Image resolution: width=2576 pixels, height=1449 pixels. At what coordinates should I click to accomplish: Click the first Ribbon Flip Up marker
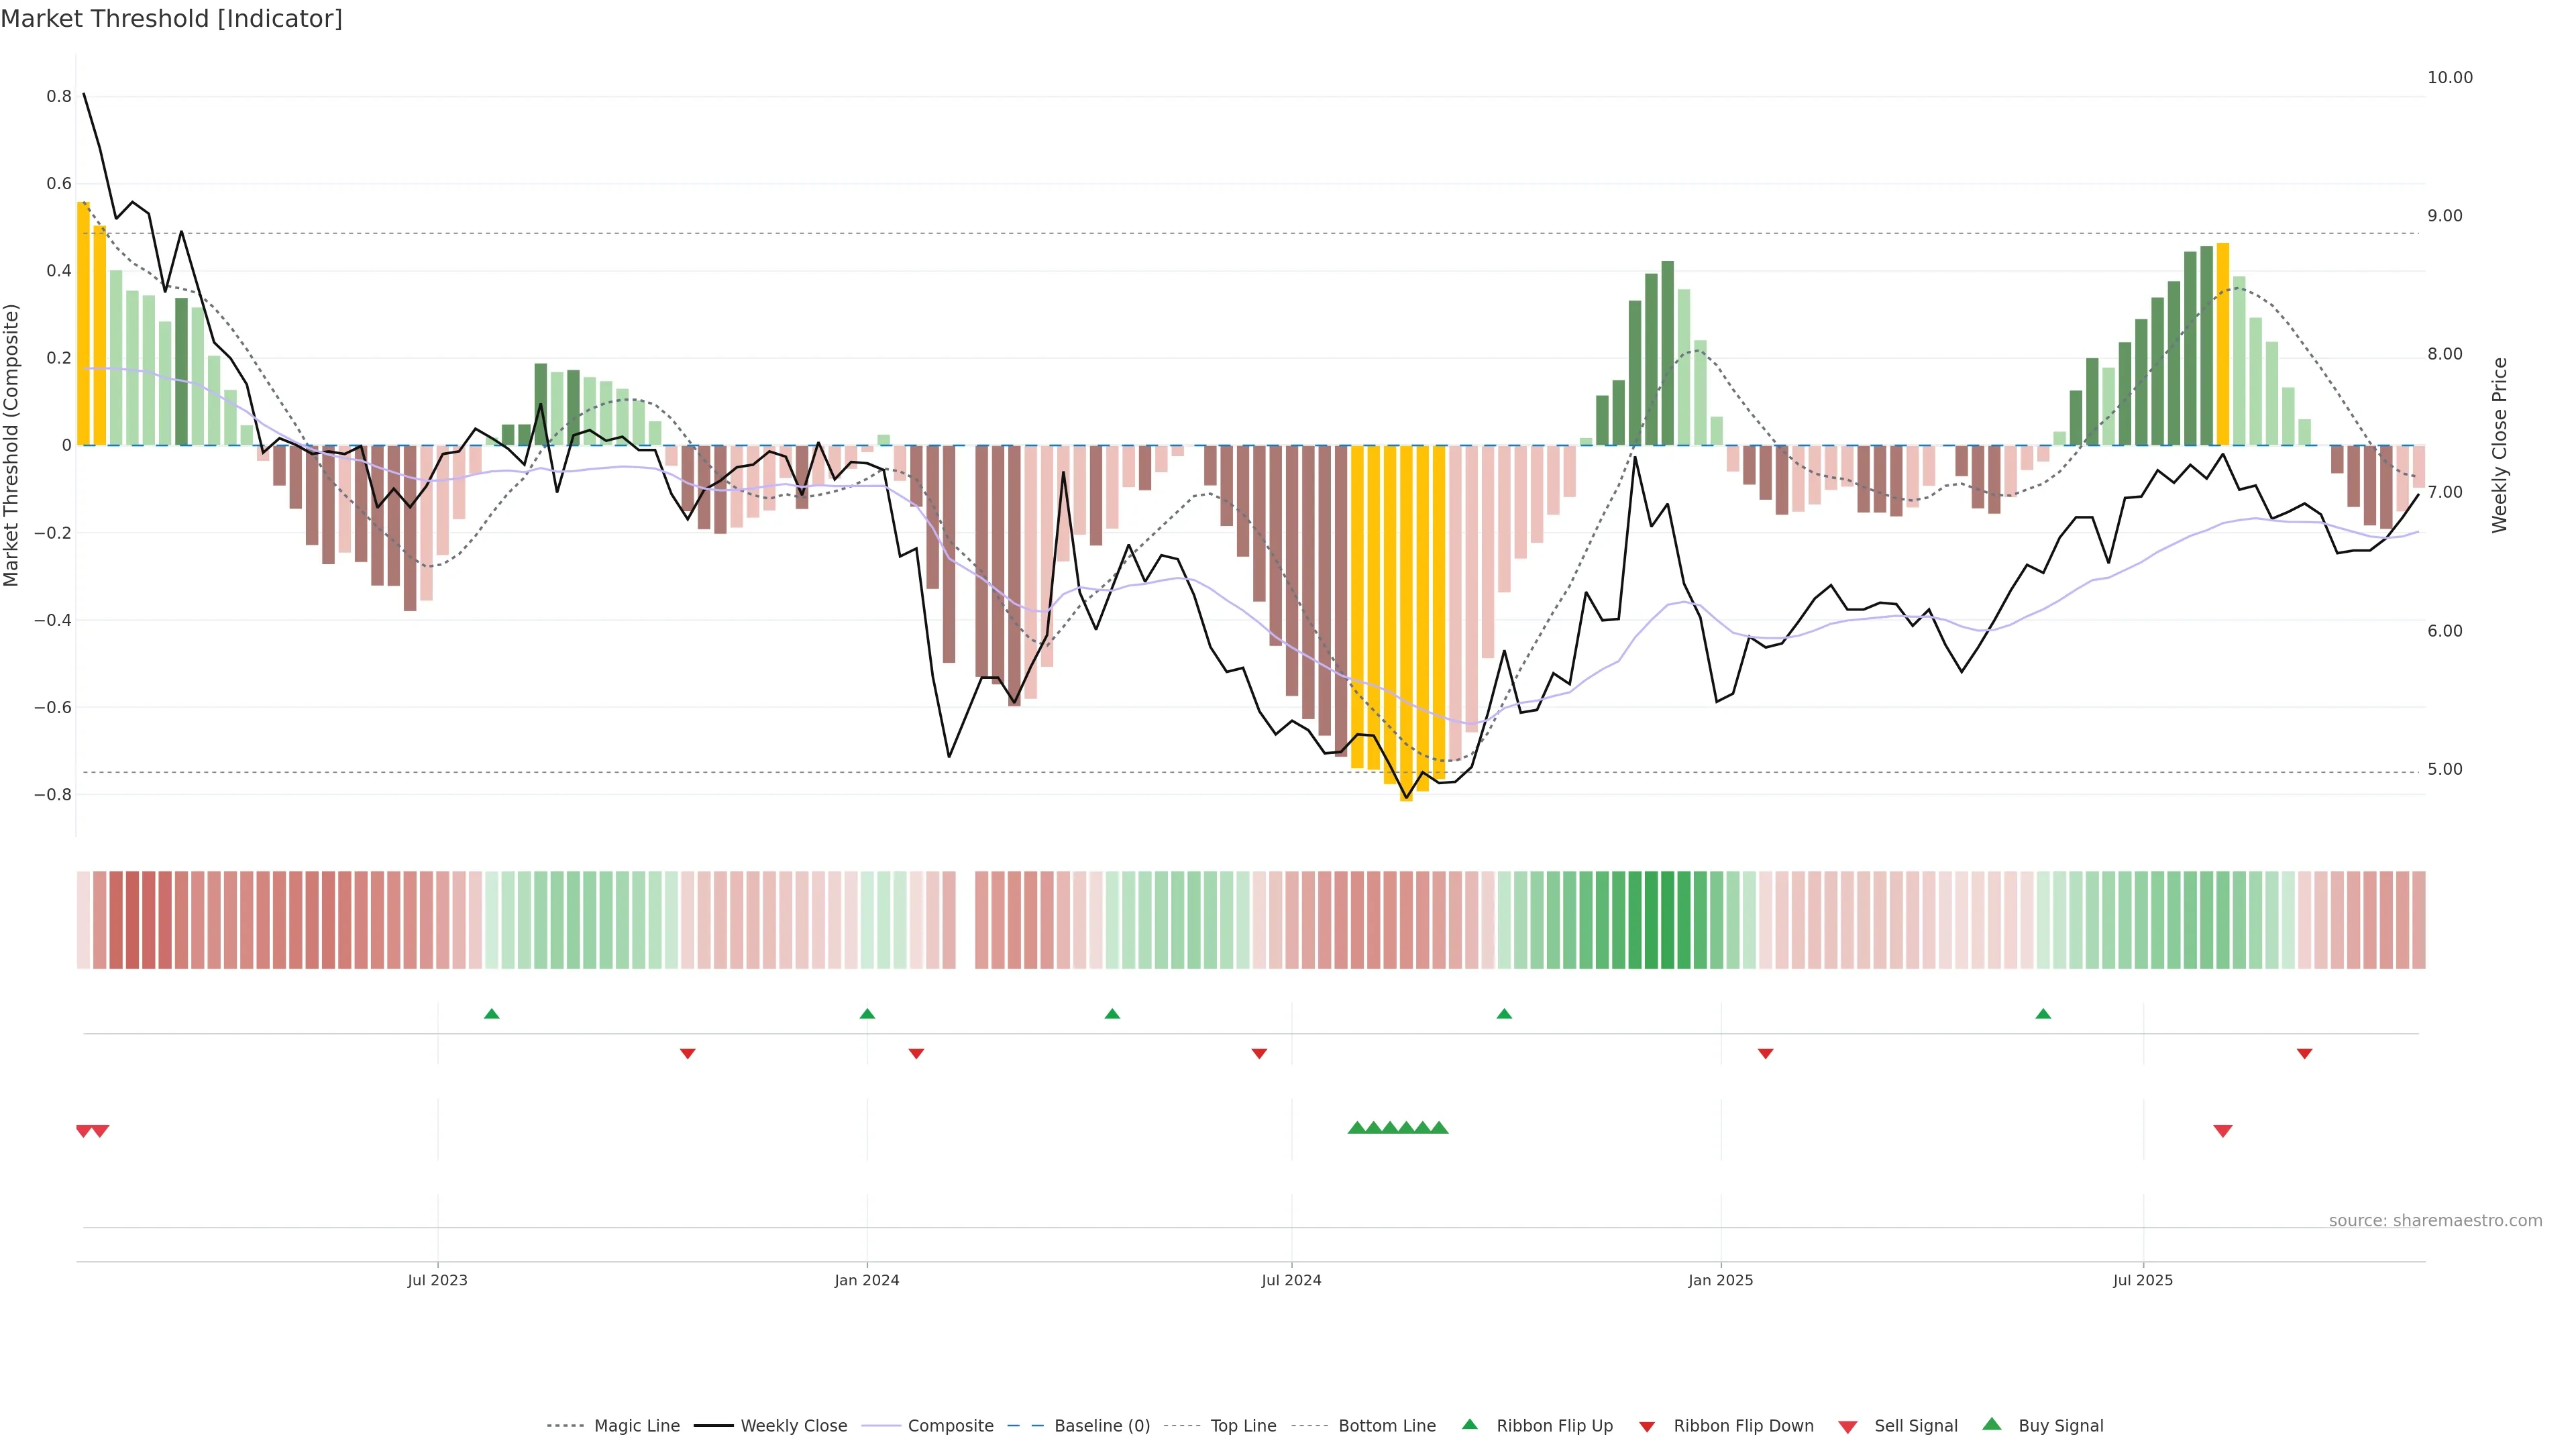(x=491, y=1014)
